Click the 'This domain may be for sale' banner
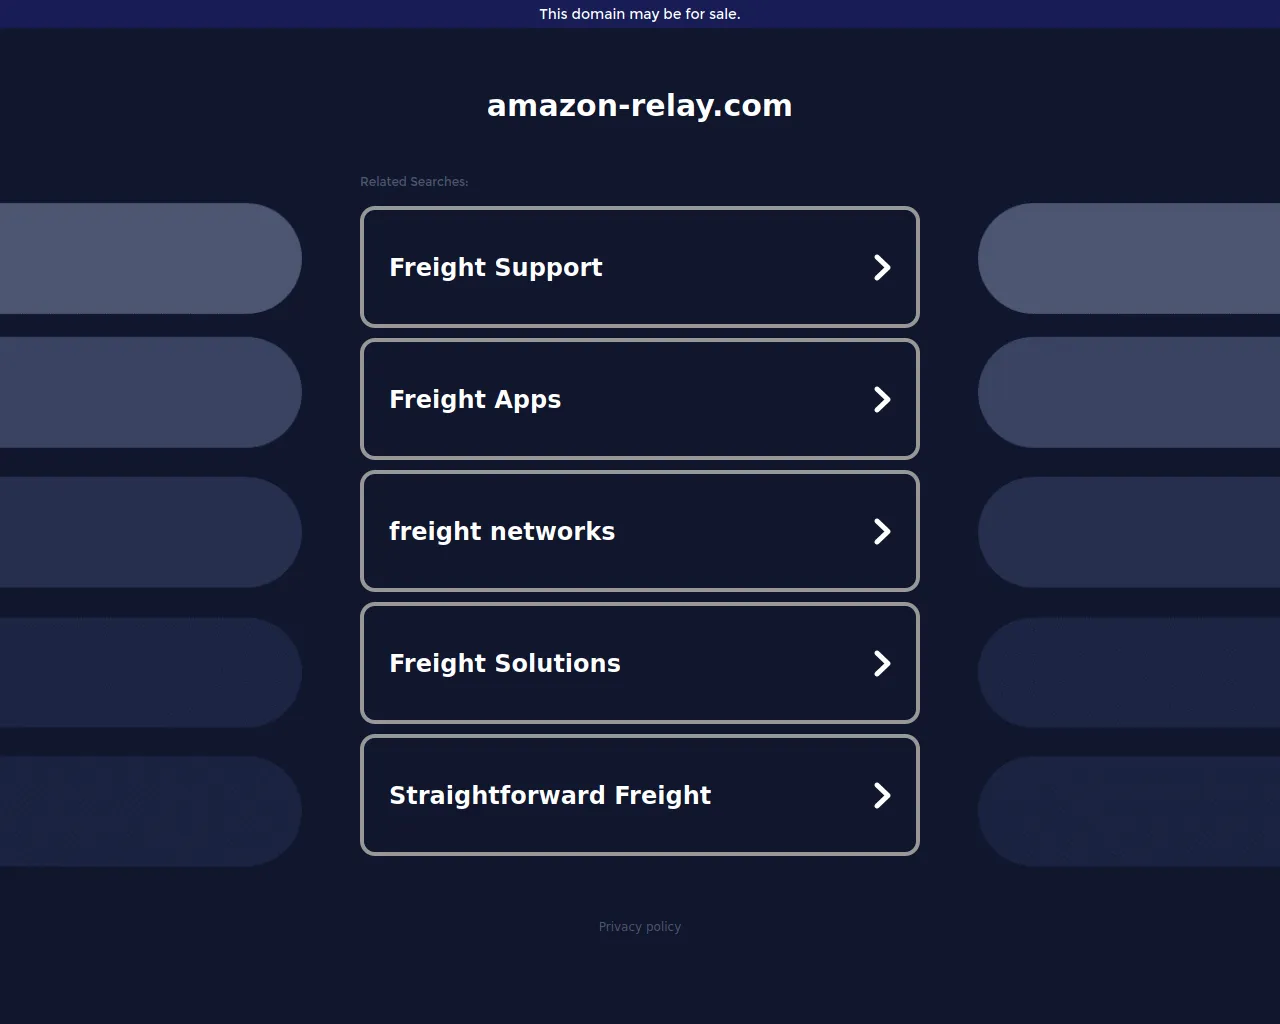Image resolution: width=1280 pixels, height=1024 pixels. tap(640, 14)
